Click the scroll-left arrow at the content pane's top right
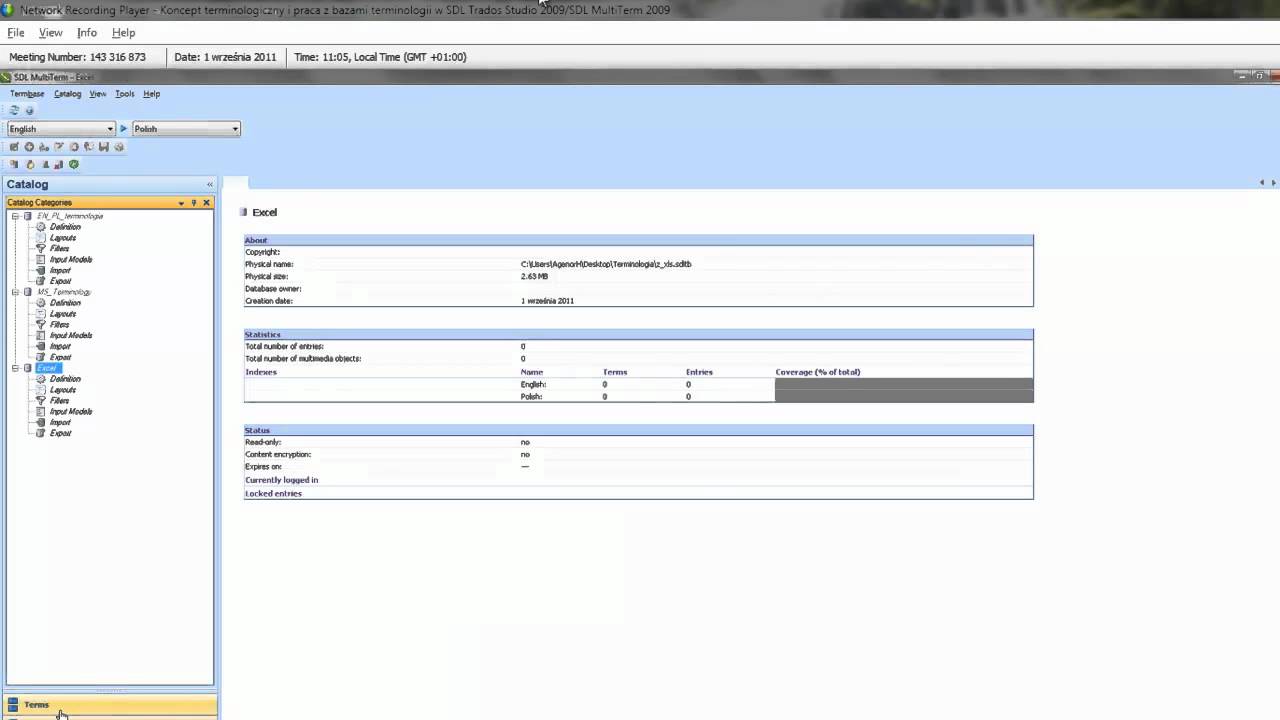Screen dimensions: 1280x720 point(1262,183)
